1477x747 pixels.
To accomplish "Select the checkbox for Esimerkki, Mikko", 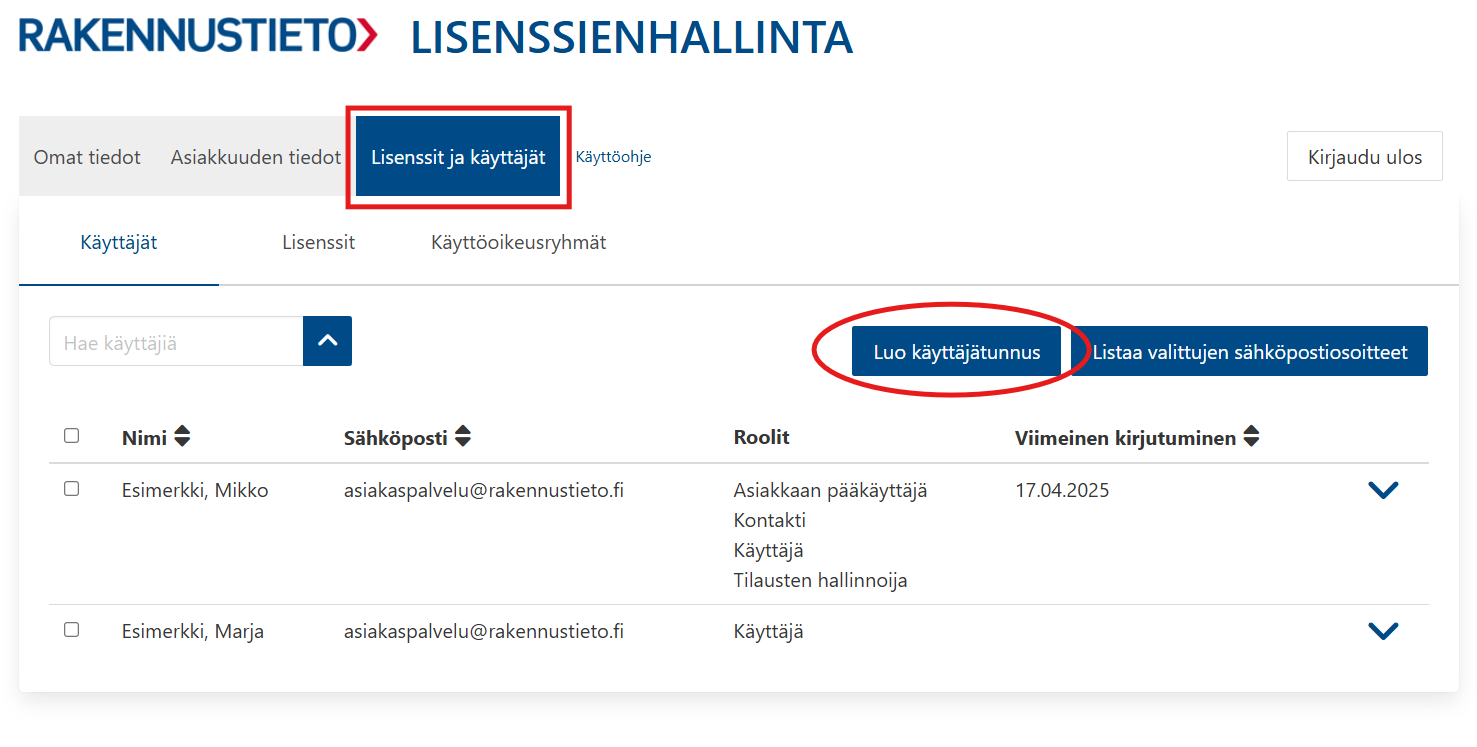I will [71, 489].
